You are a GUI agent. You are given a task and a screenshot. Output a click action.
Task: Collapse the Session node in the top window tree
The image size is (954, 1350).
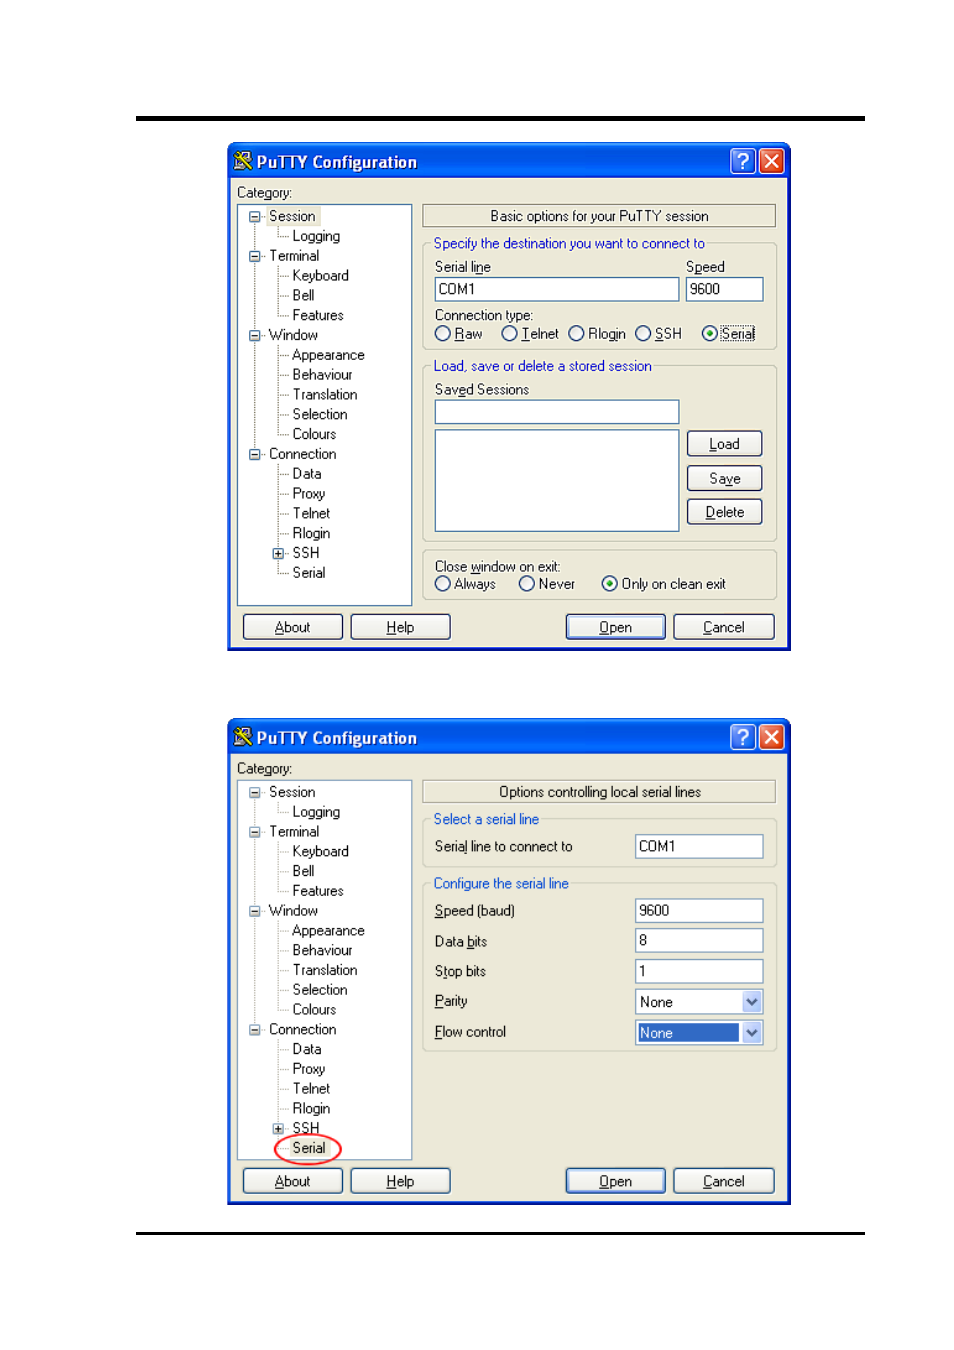[x=255, y=217]
